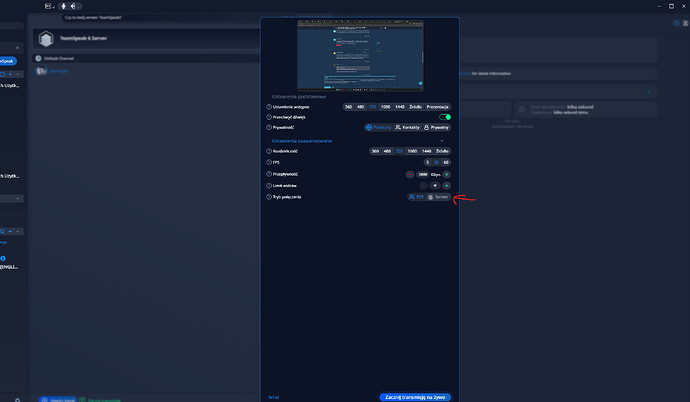Click the help icon beside Tryb połączenia
Screen dimensions: 690x402
tap(268, 197)
